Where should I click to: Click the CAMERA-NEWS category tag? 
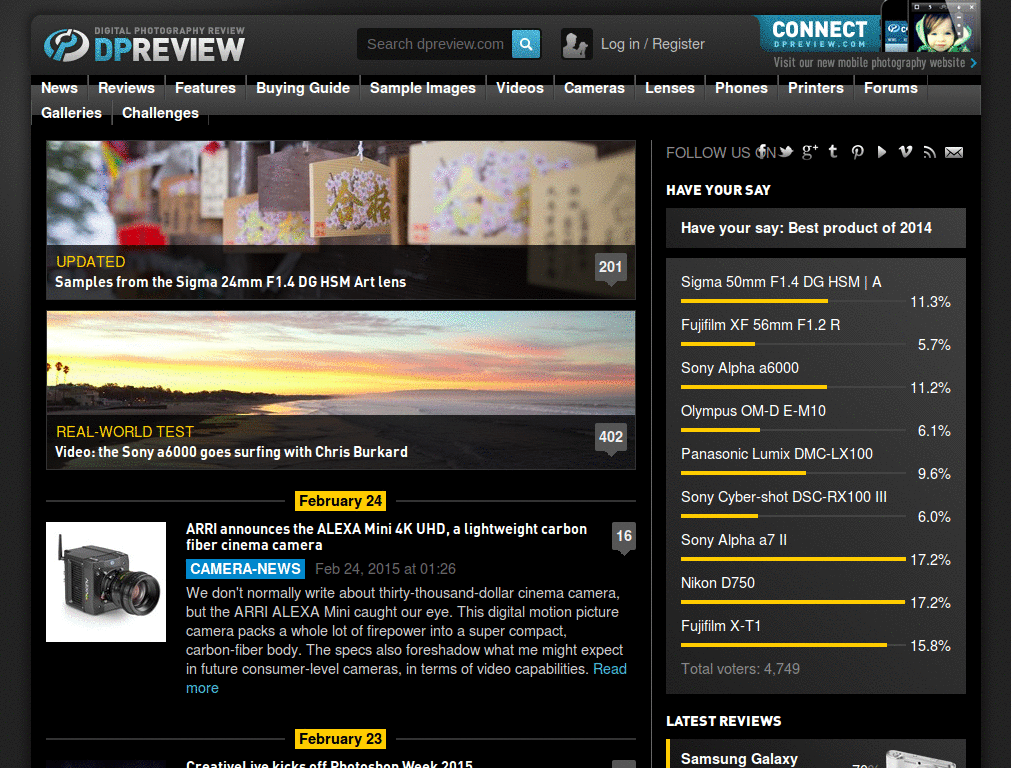pos(246,569)
